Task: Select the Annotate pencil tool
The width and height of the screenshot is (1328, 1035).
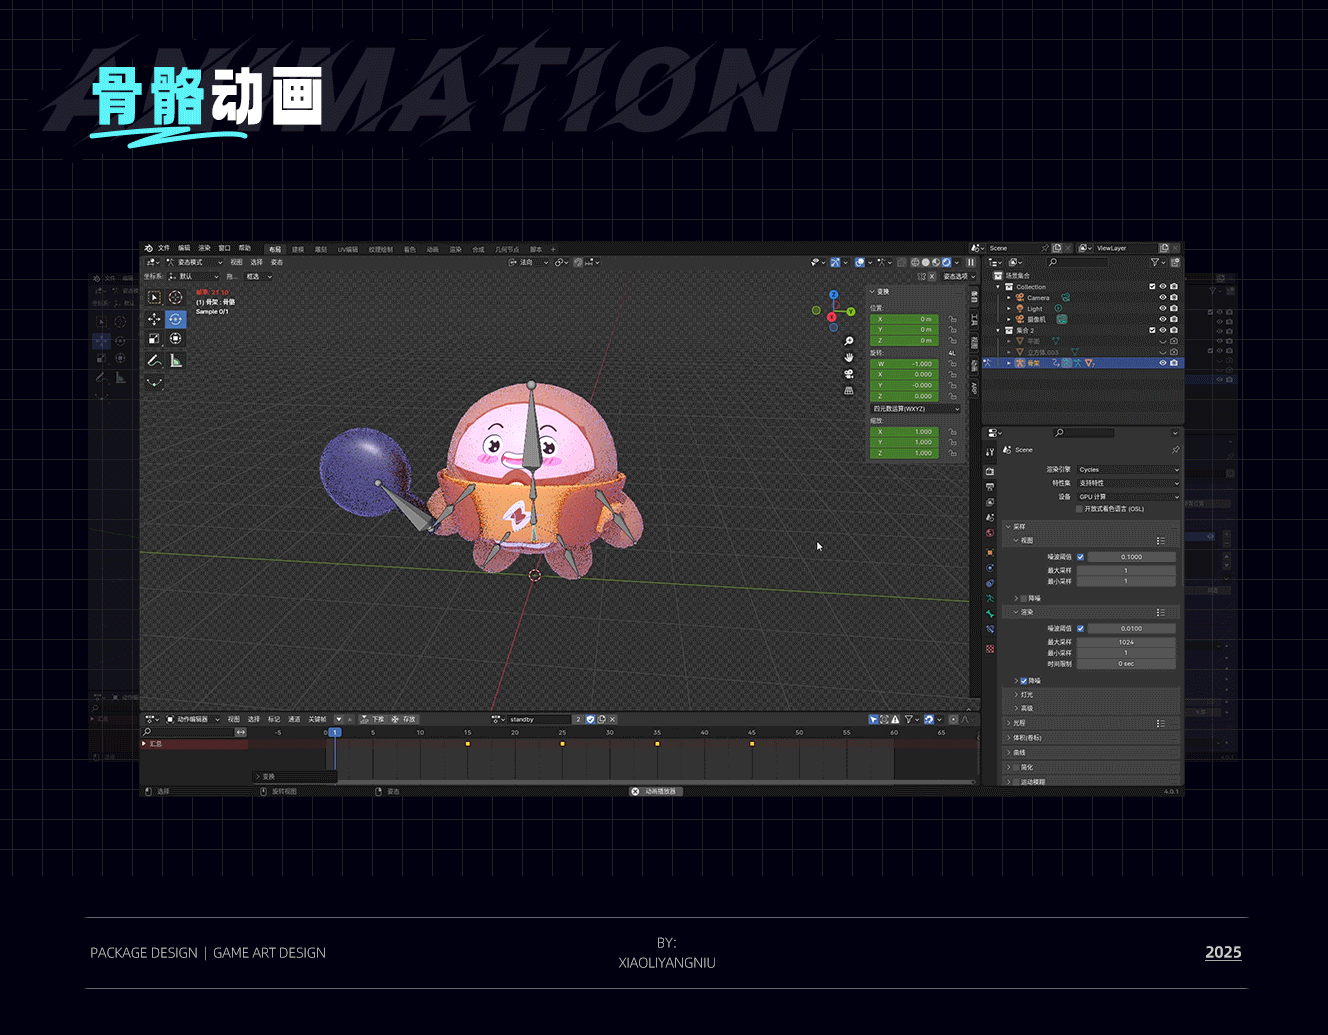Action: (x=154, y=361)
